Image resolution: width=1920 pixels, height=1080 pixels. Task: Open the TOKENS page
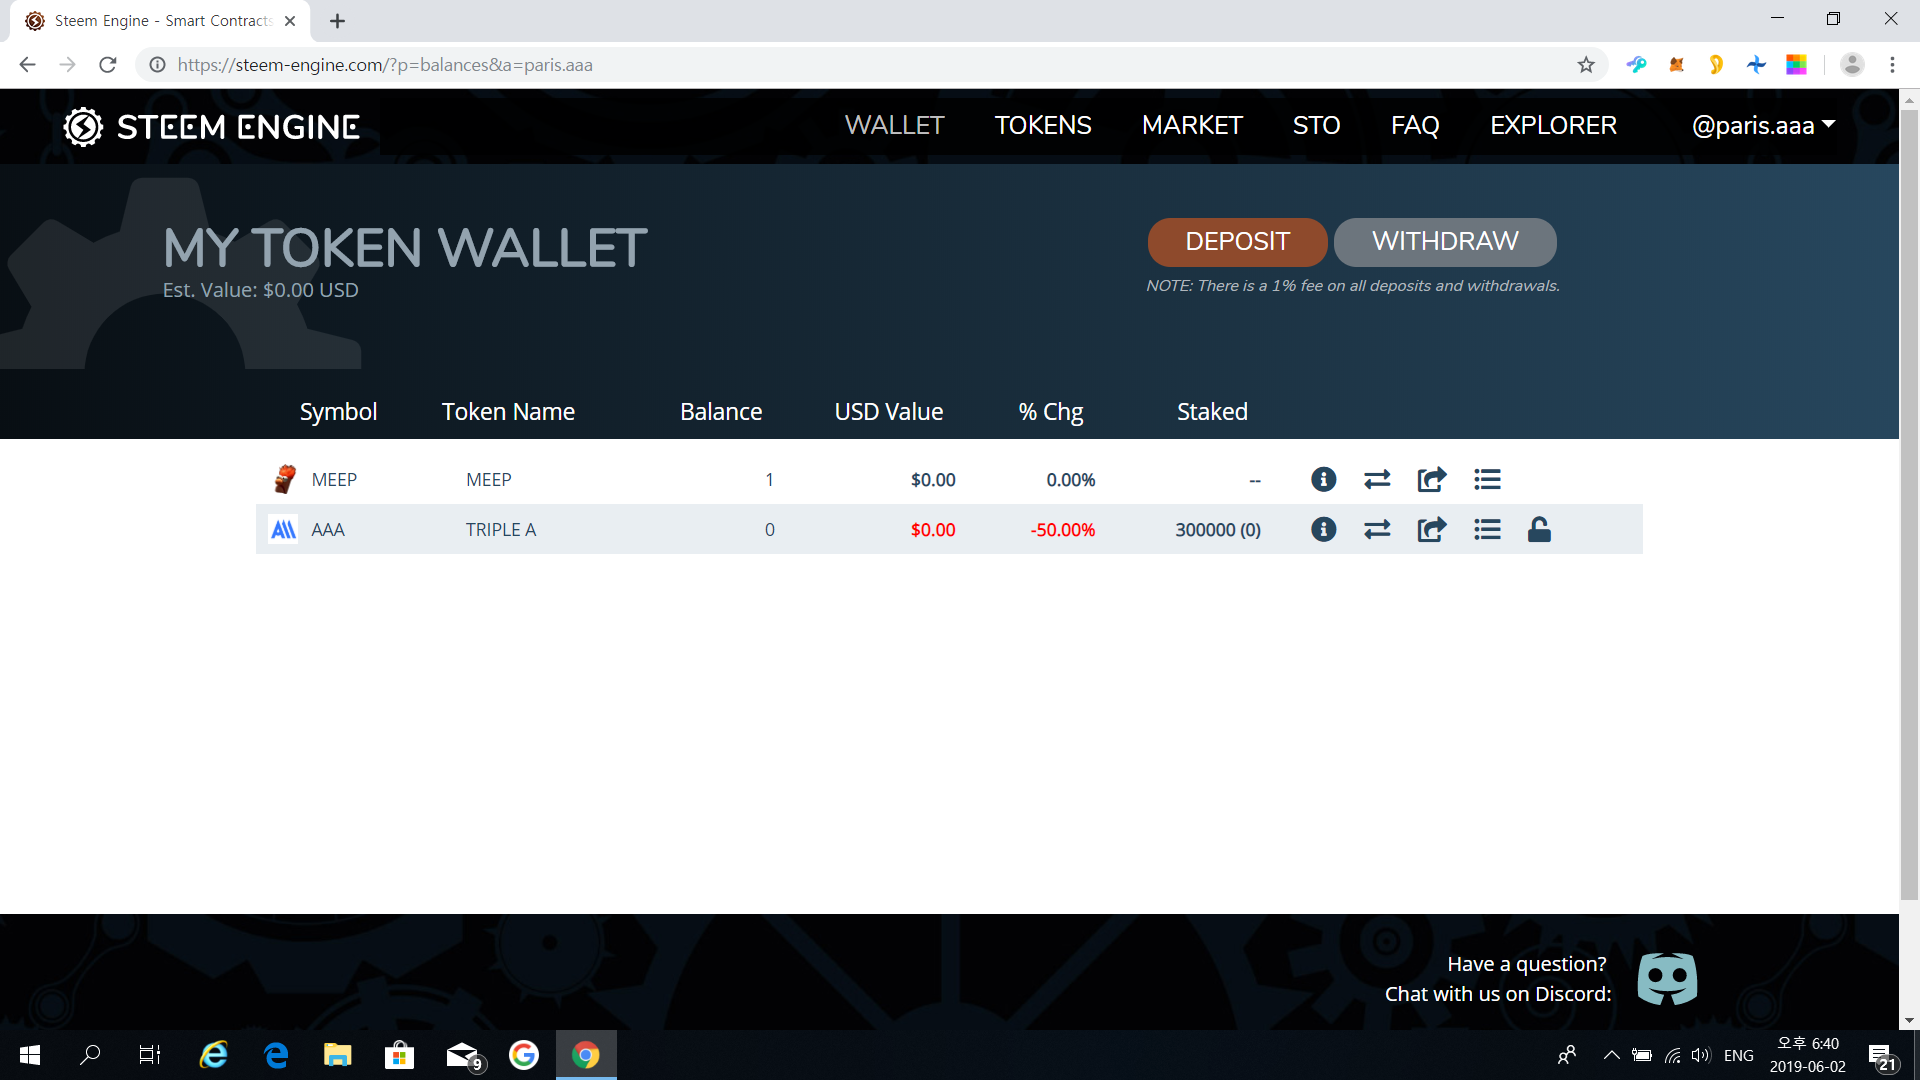(x=1043, y=126)
